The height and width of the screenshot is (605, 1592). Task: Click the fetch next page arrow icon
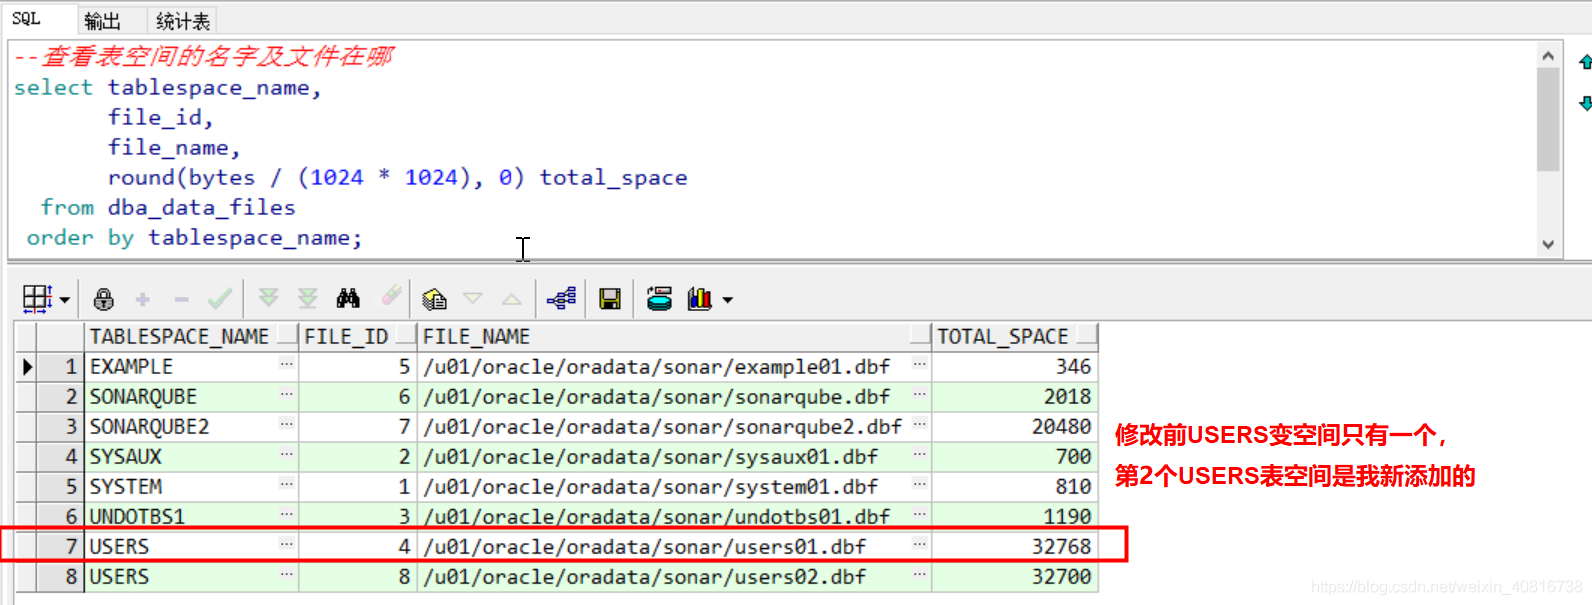click(x=268, y=298)
